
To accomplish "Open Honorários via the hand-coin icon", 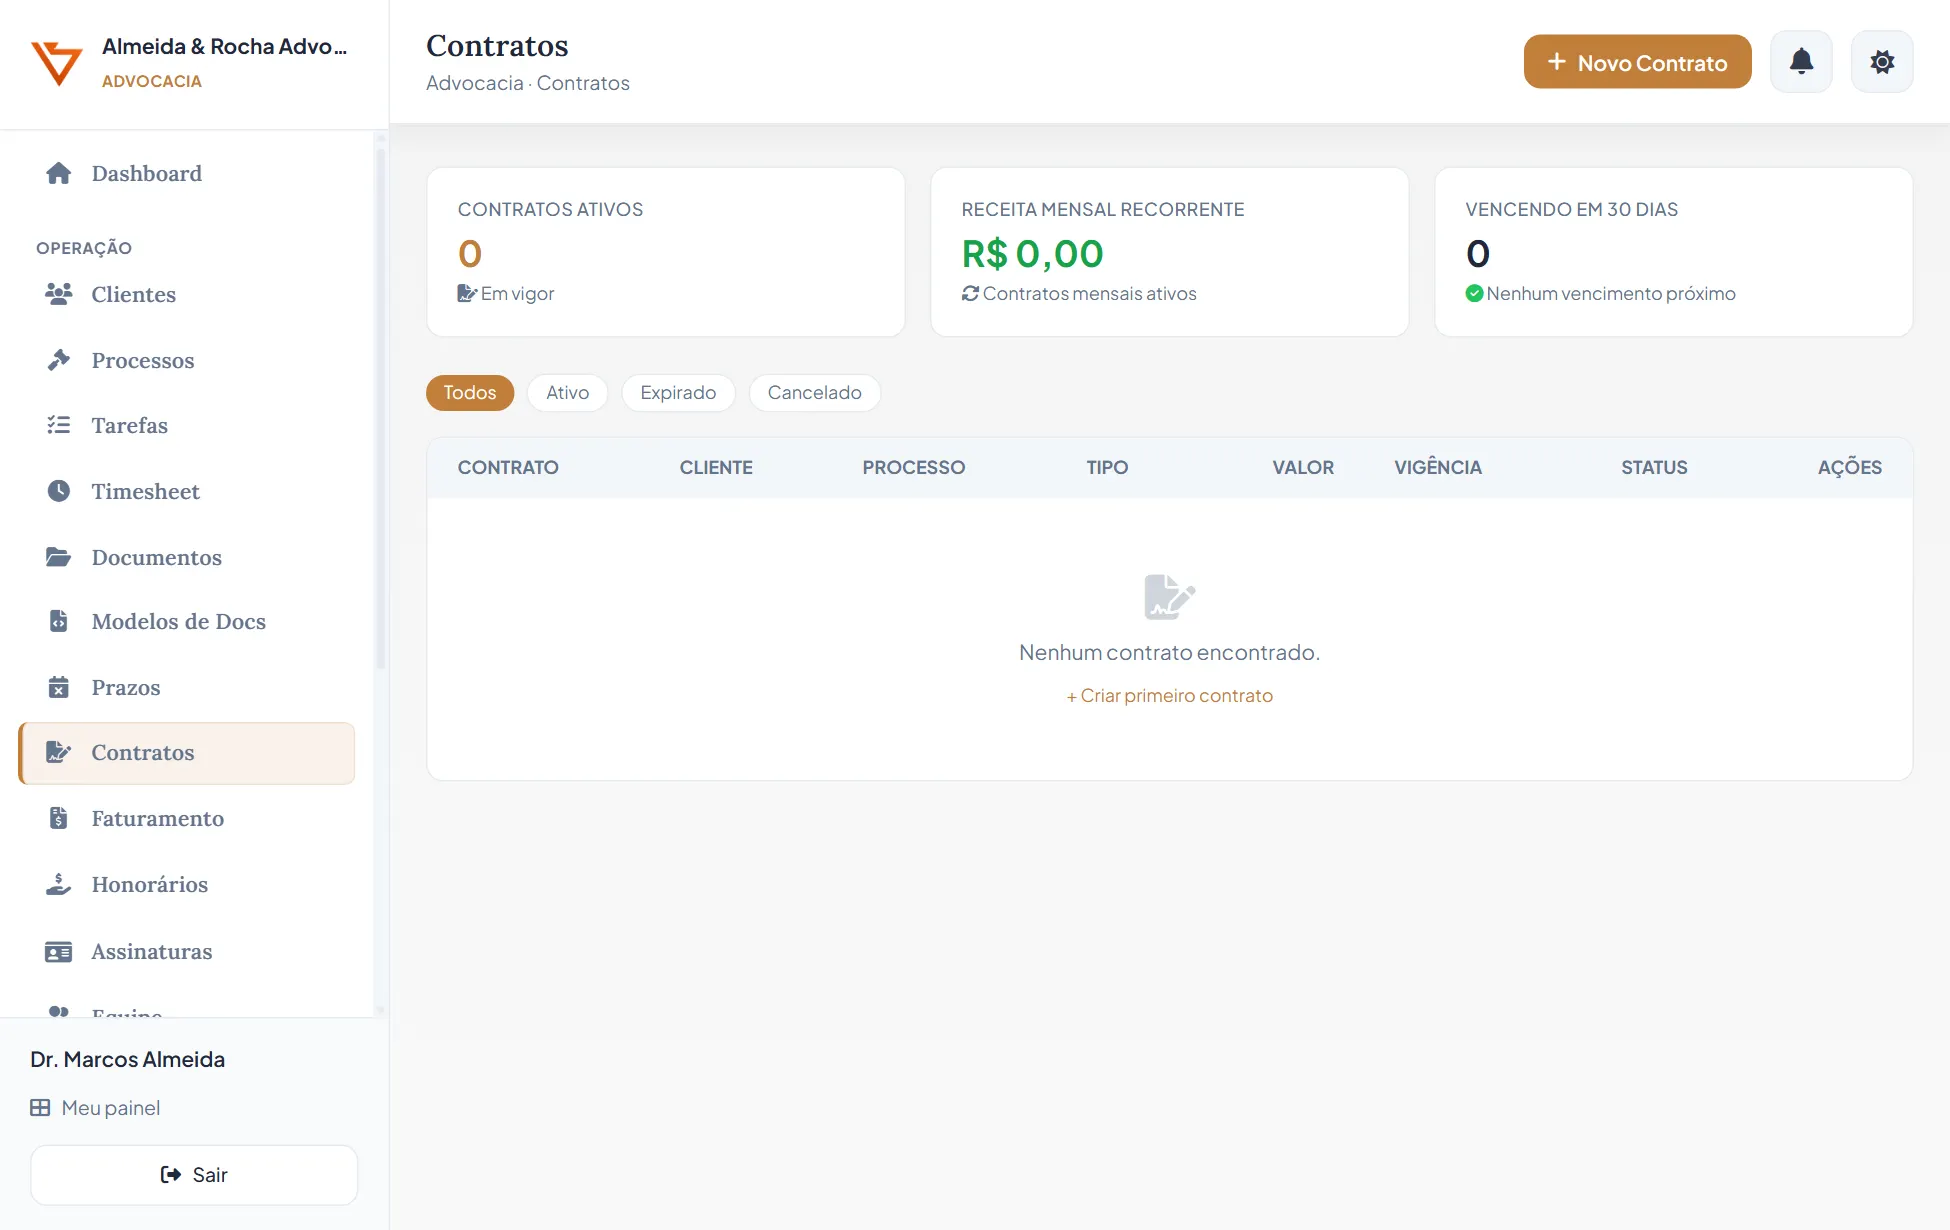I will click(x=59, y=884).
